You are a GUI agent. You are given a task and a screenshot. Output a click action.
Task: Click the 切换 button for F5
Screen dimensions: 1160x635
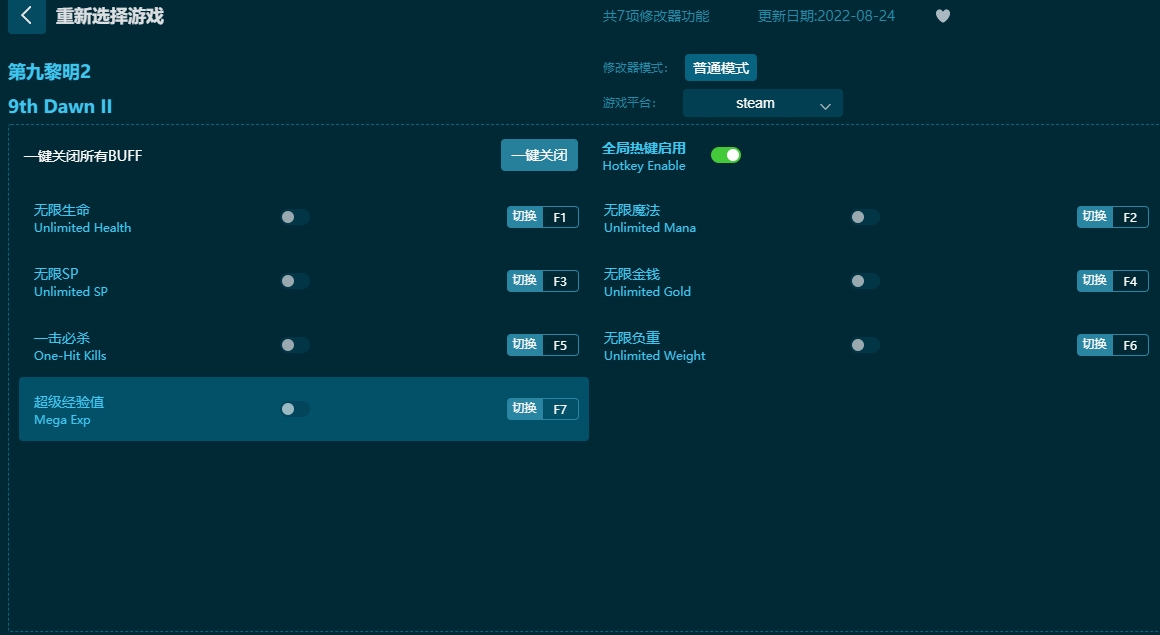(x=525, y=345)
